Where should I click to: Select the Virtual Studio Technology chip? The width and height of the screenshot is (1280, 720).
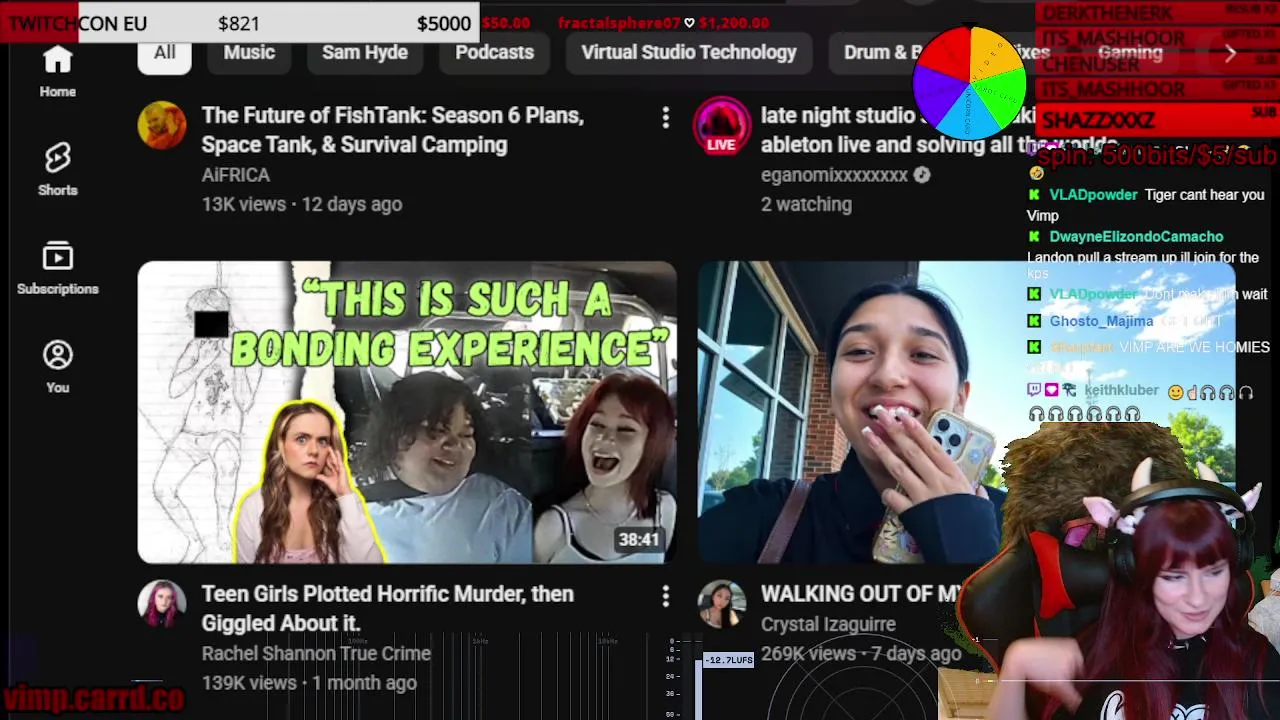[x=689, y=52]
